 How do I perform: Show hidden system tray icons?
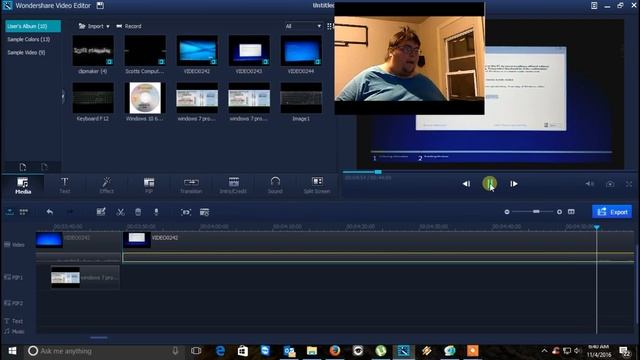[x=544, y=351]
